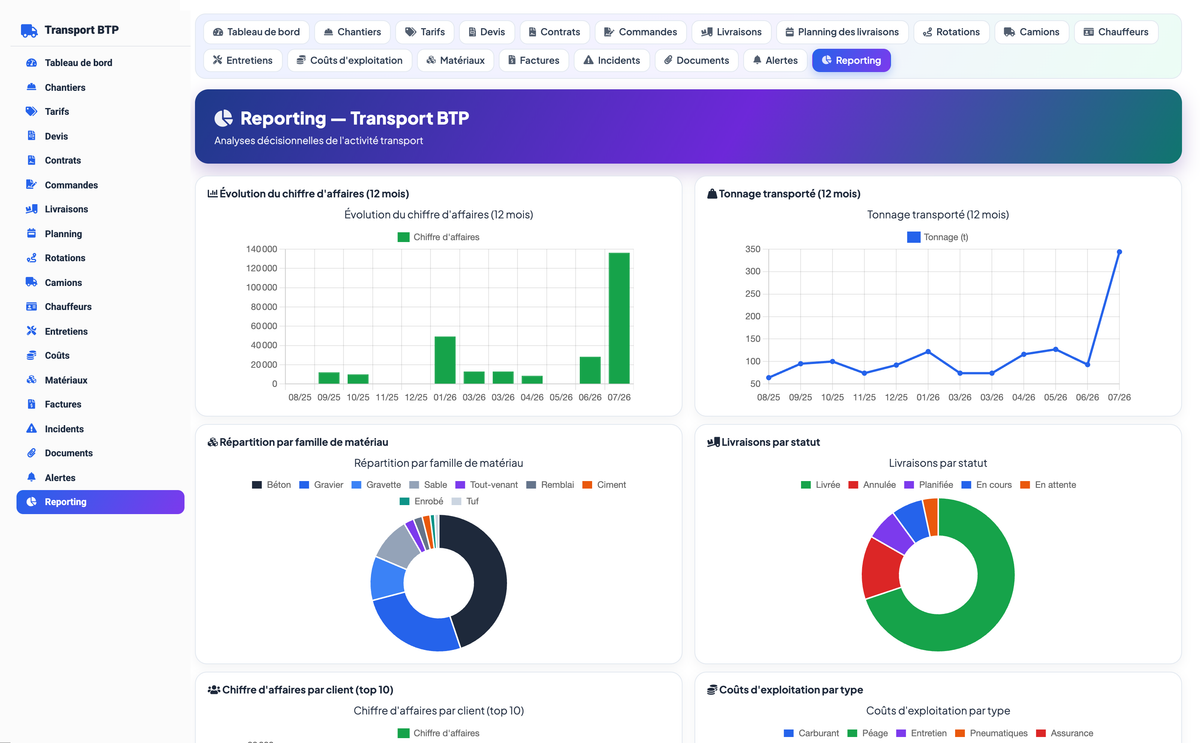Toggle the Béton legend entry
Viewport: 1200px width, 743px height.
pyautogui.click(x=271, y=485)
